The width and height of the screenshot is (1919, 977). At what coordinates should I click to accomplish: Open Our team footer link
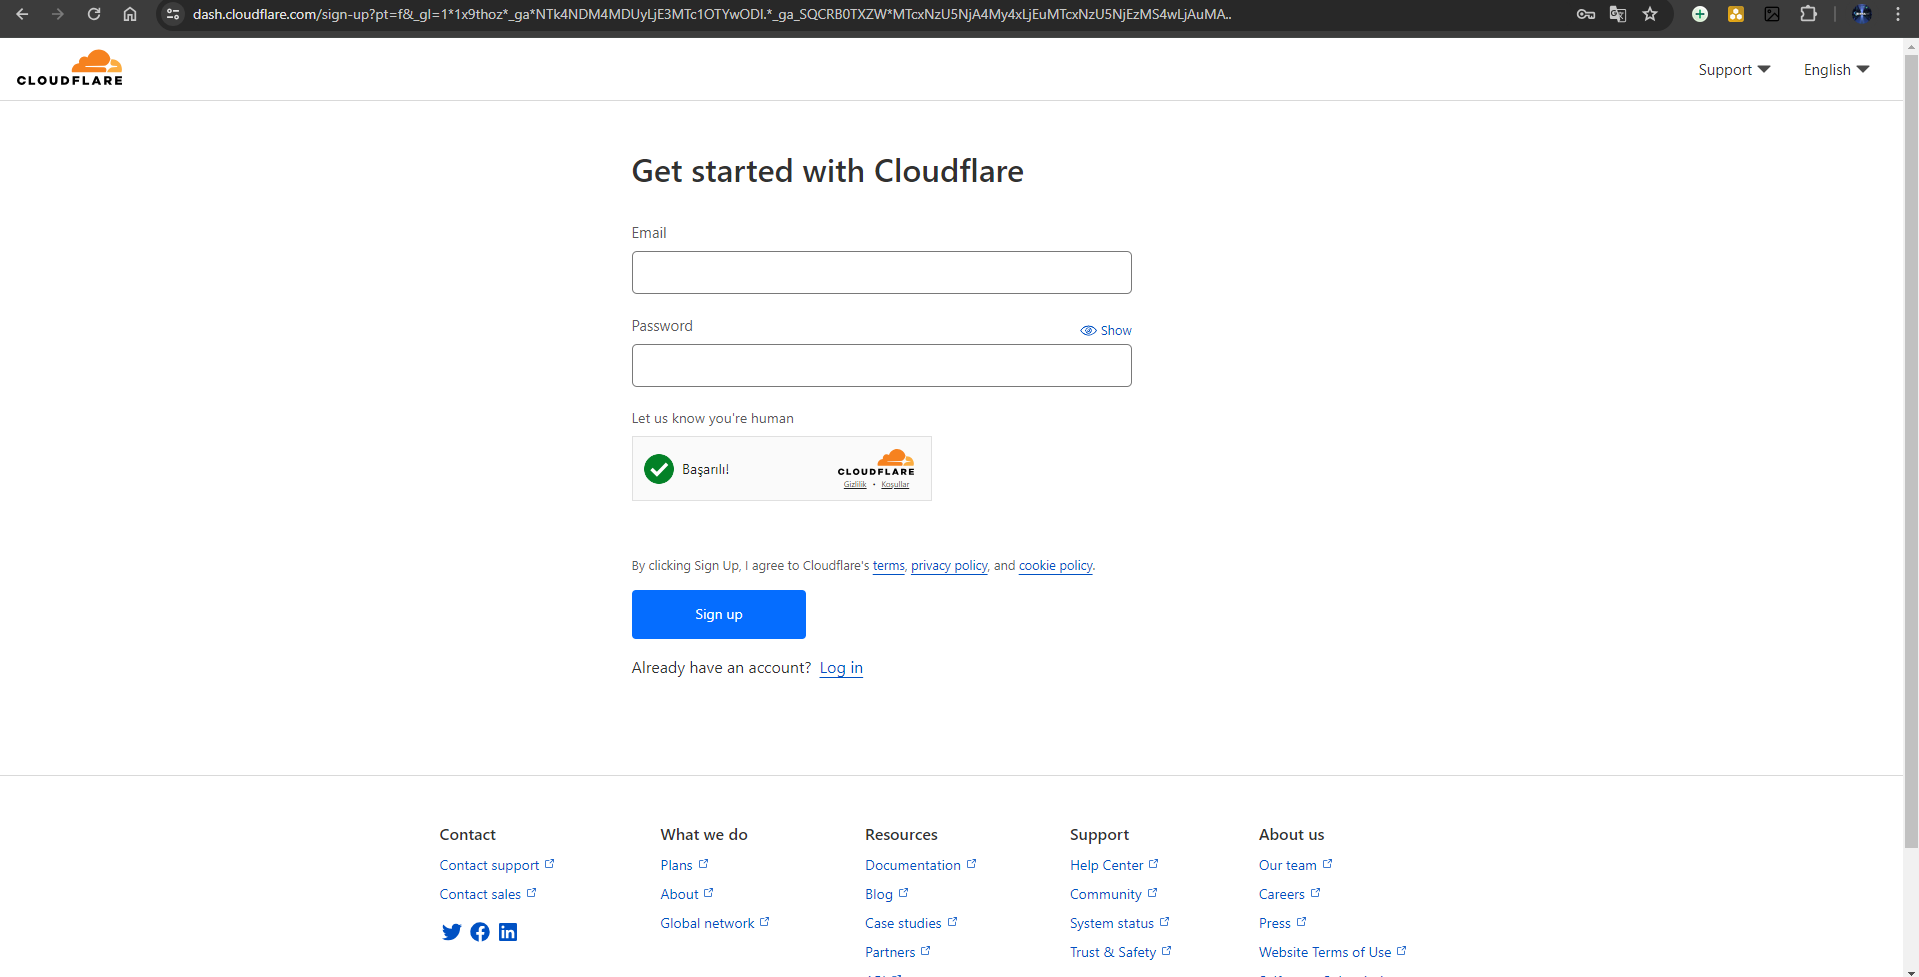(1296, 865)
